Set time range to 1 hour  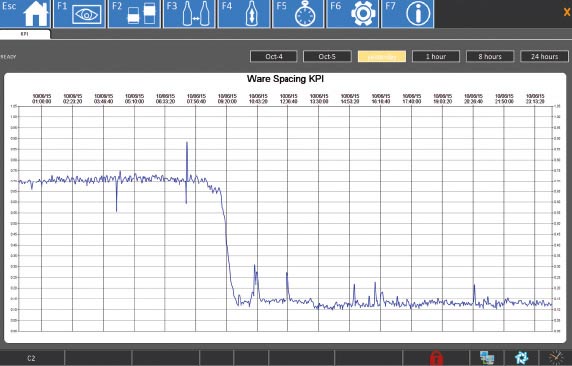[x=436, y=57]
